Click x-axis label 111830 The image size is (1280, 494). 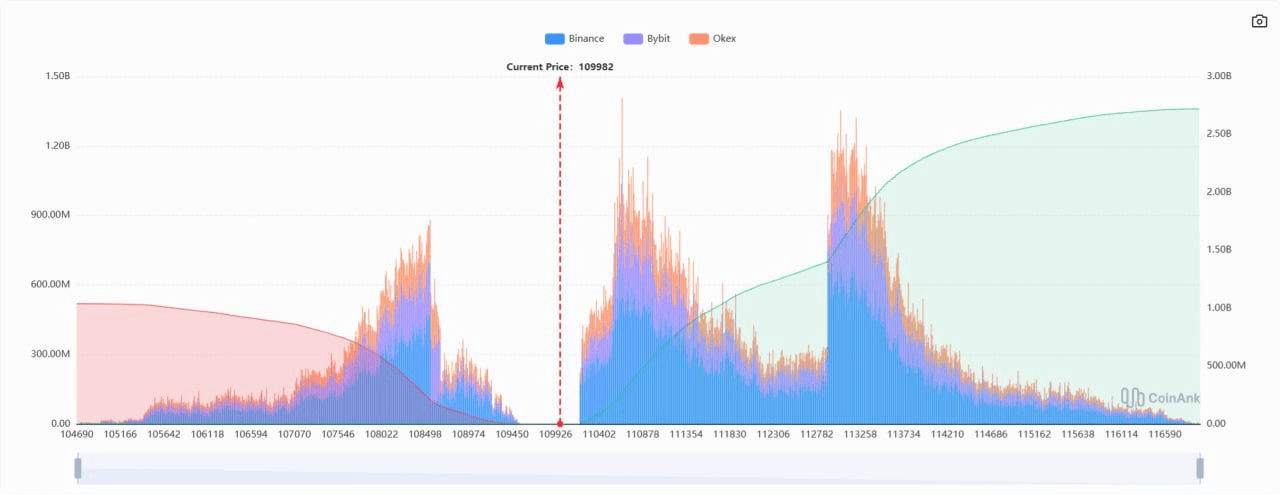point(730,435)
